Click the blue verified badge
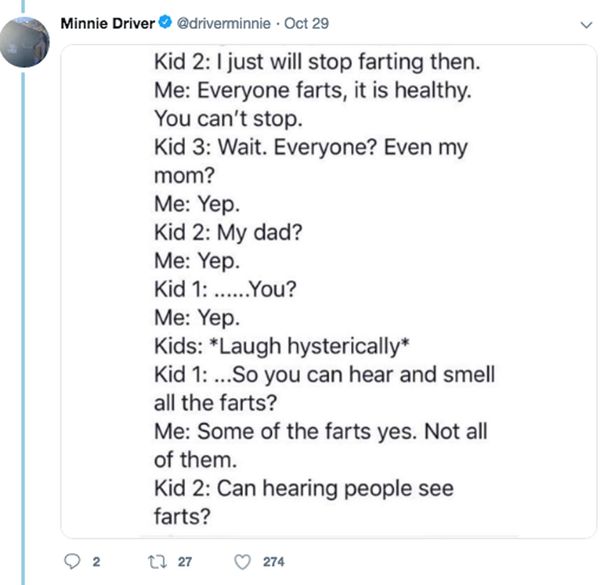 click(x=165, y=22)
